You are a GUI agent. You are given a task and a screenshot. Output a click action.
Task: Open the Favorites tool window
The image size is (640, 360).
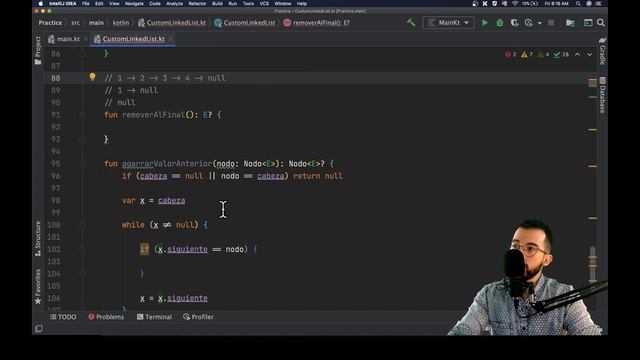pyautogui.click(x=38, y=287)
